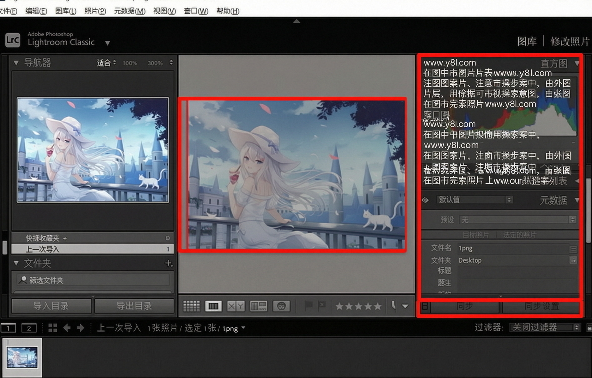592x378 pixels.
Task: Open navigator zoom level stepper
Action: pyautogui.click(x=171, y=62)
